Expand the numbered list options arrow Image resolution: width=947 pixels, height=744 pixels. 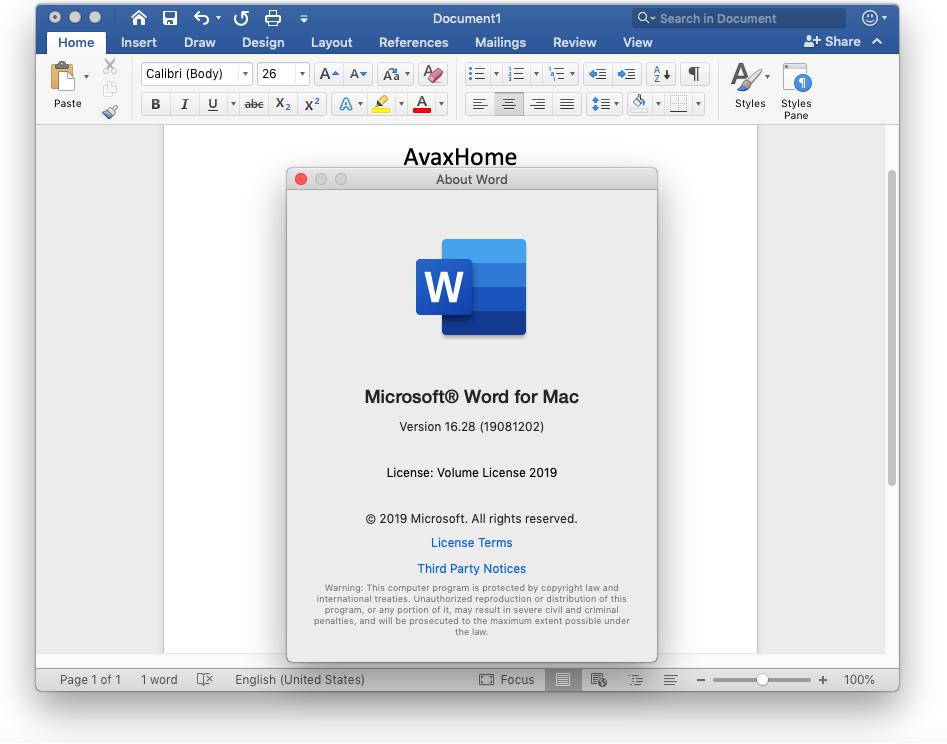click(x=536, y=74)
